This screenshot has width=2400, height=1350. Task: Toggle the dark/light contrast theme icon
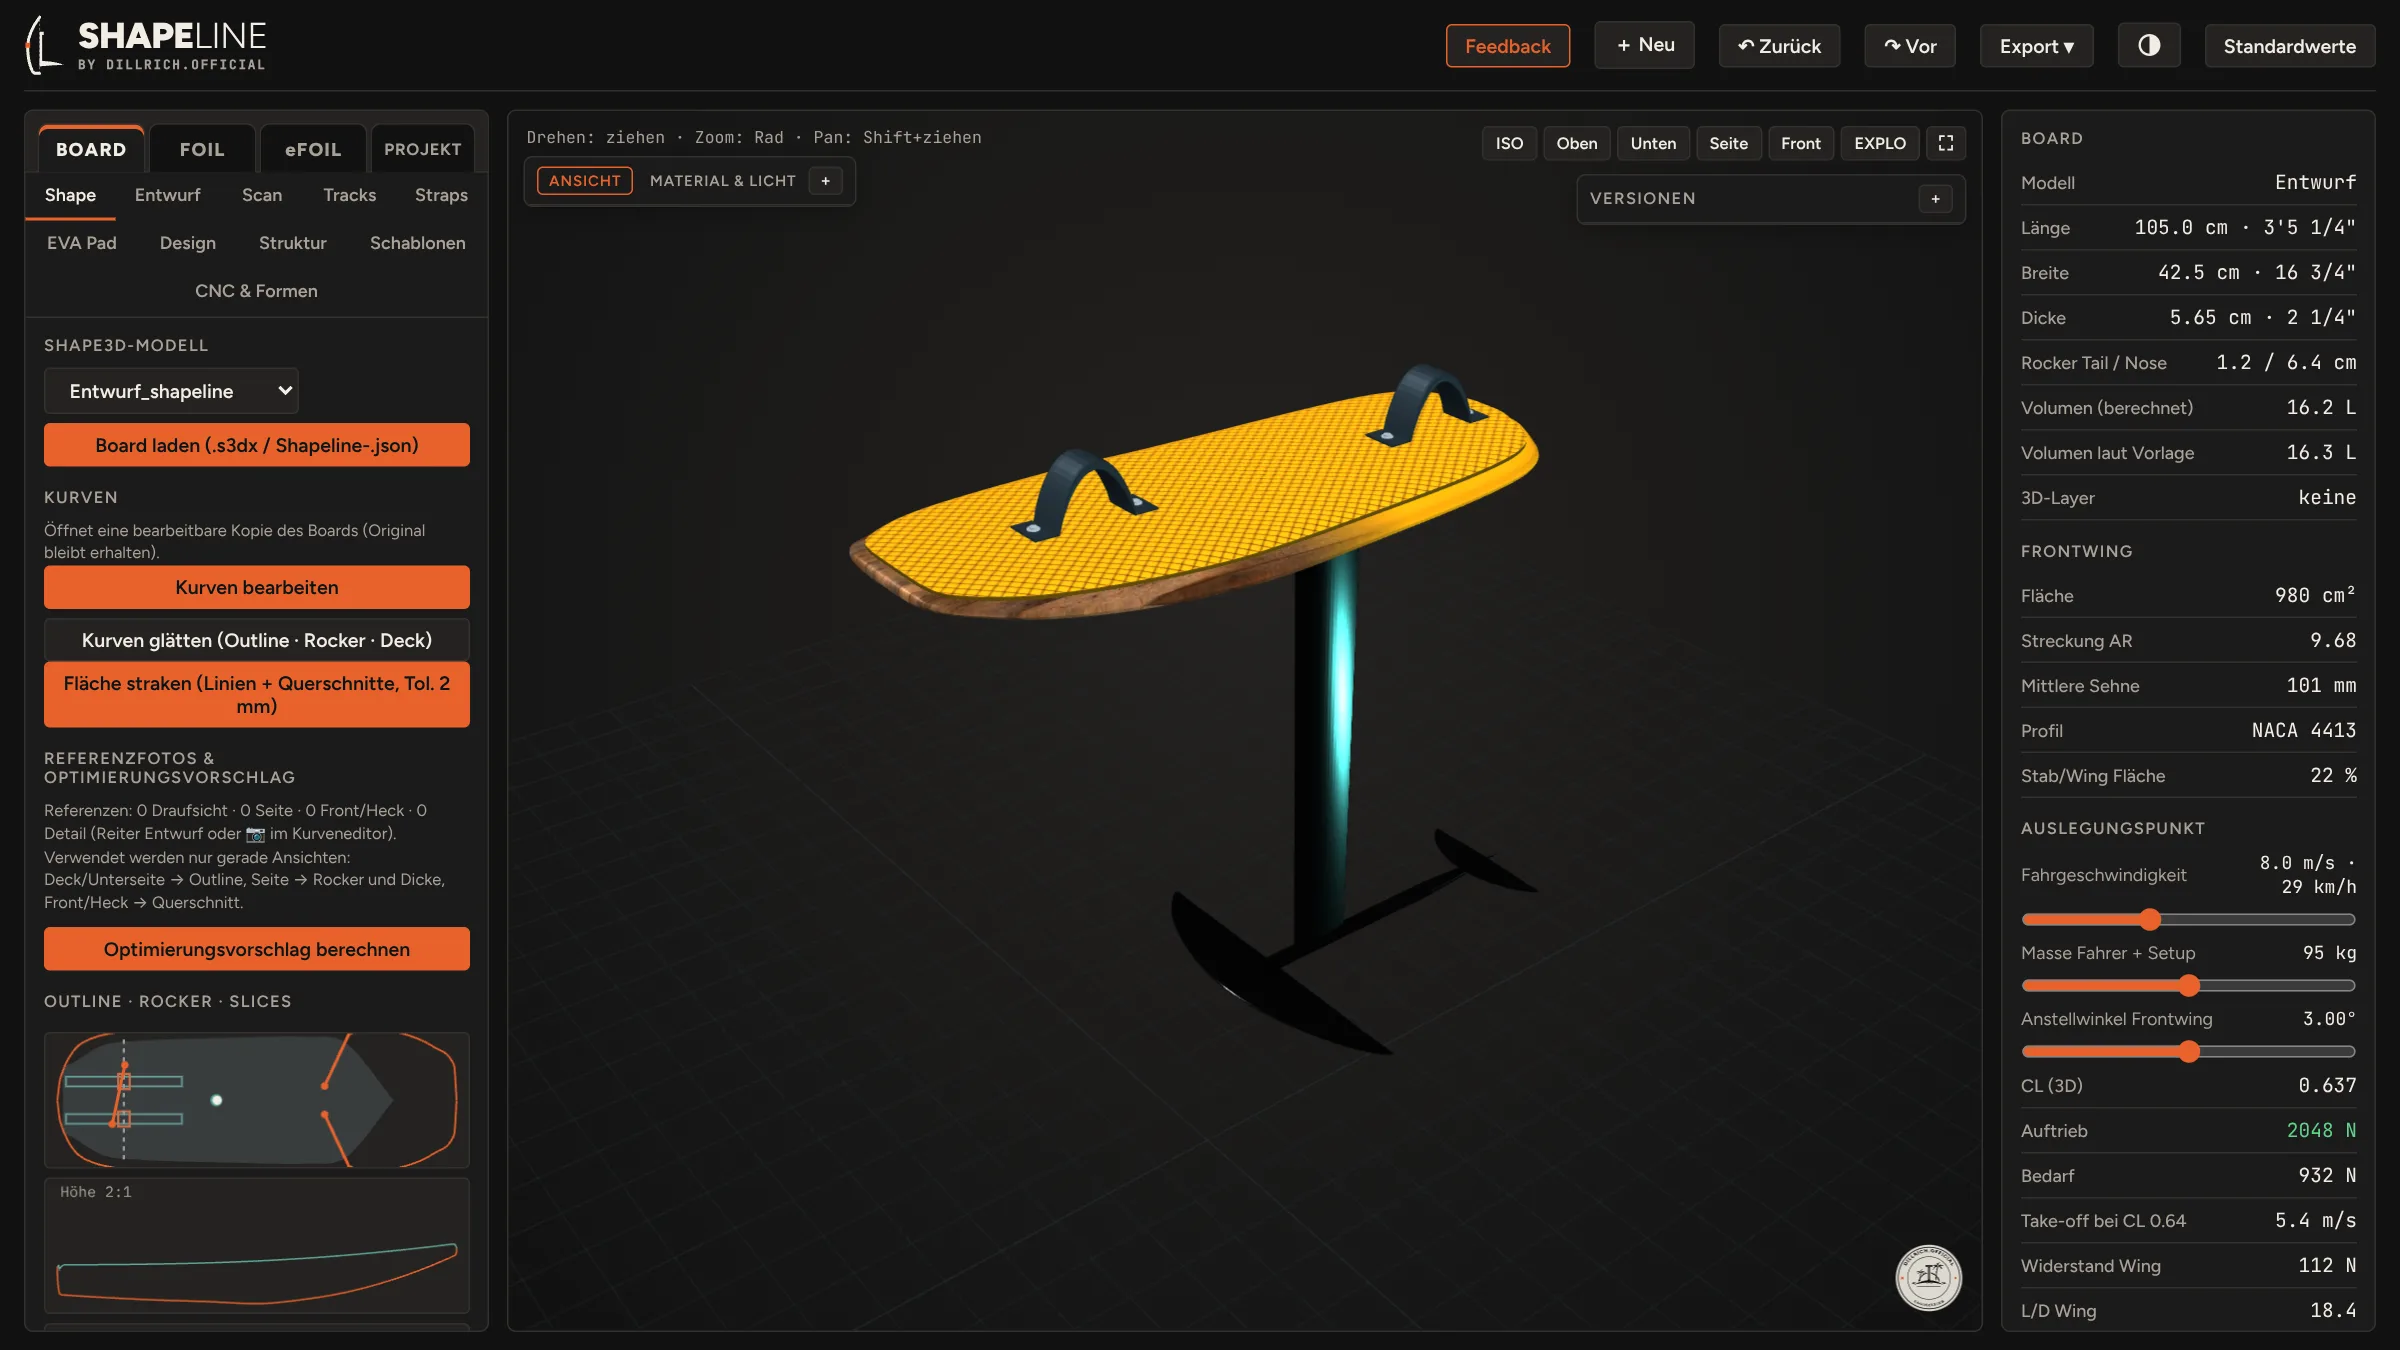[2149, 46]
